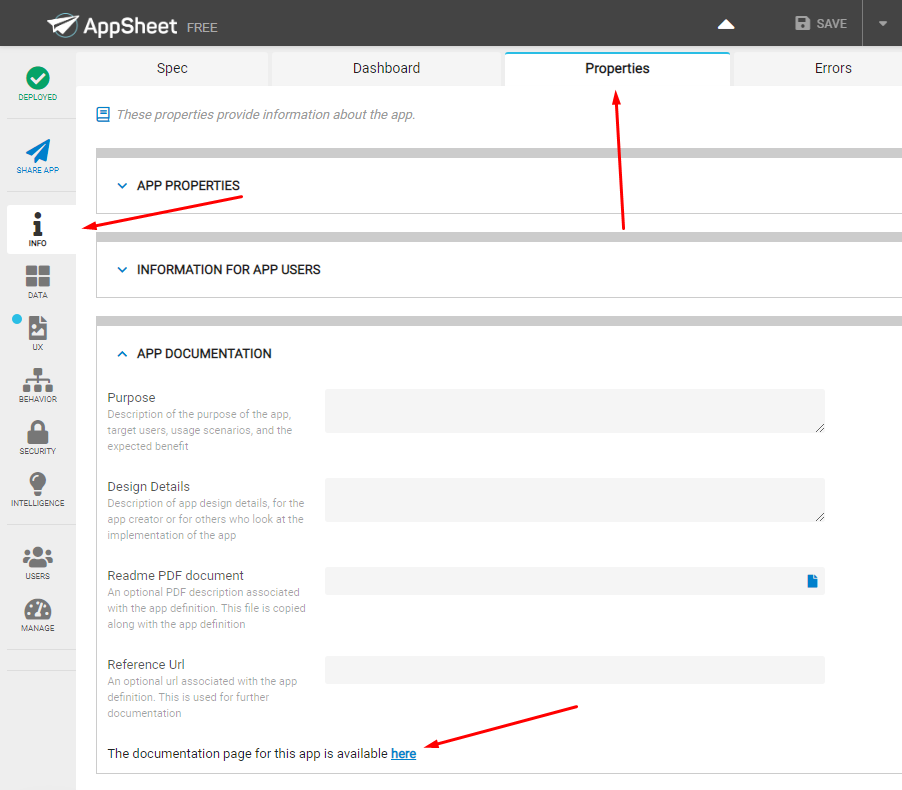
Task: Click the book icon beside properties description
Action: [x=103, y=115]
